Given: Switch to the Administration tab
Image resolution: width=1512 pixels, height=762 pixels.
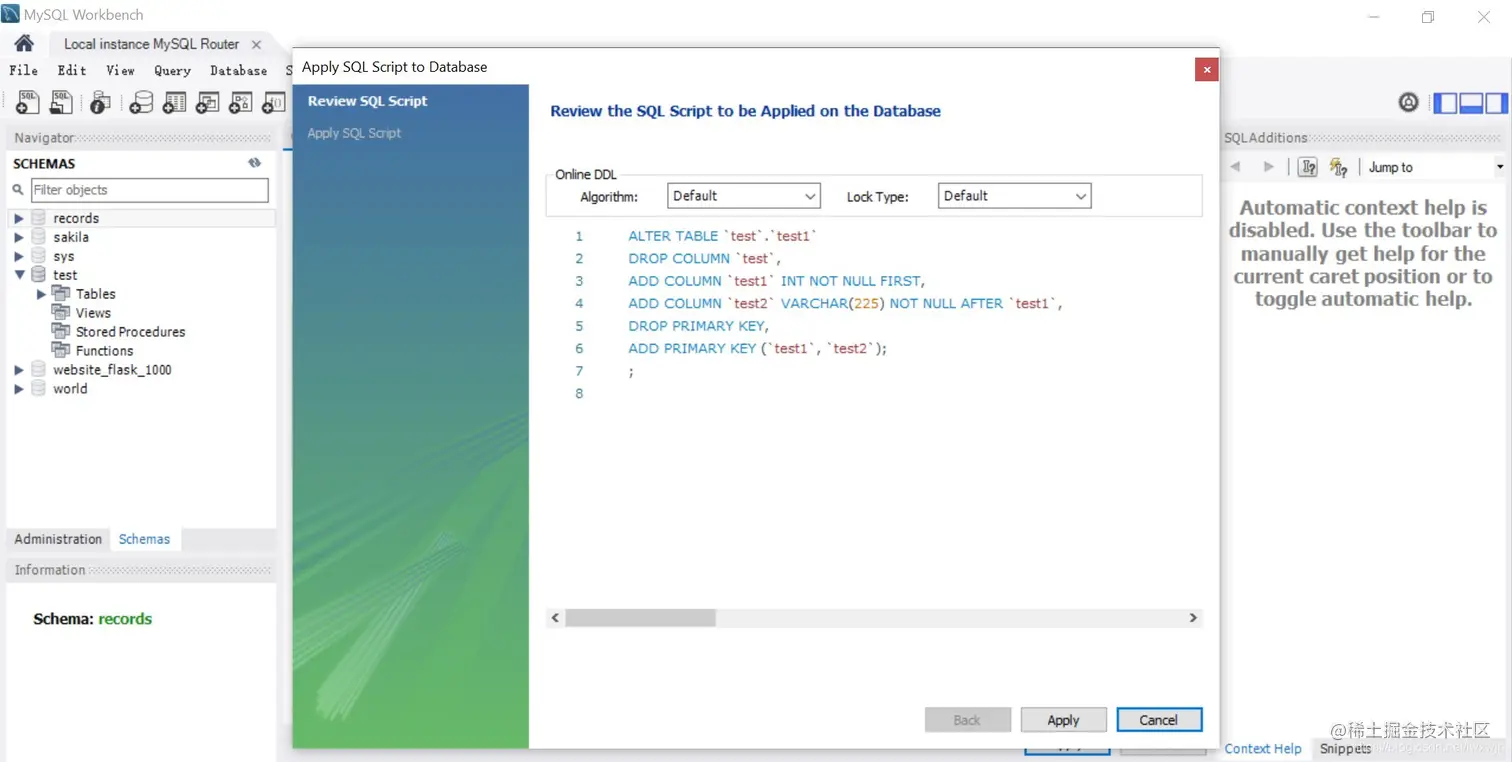Looking at the screenshot, I should coord(58,539).
